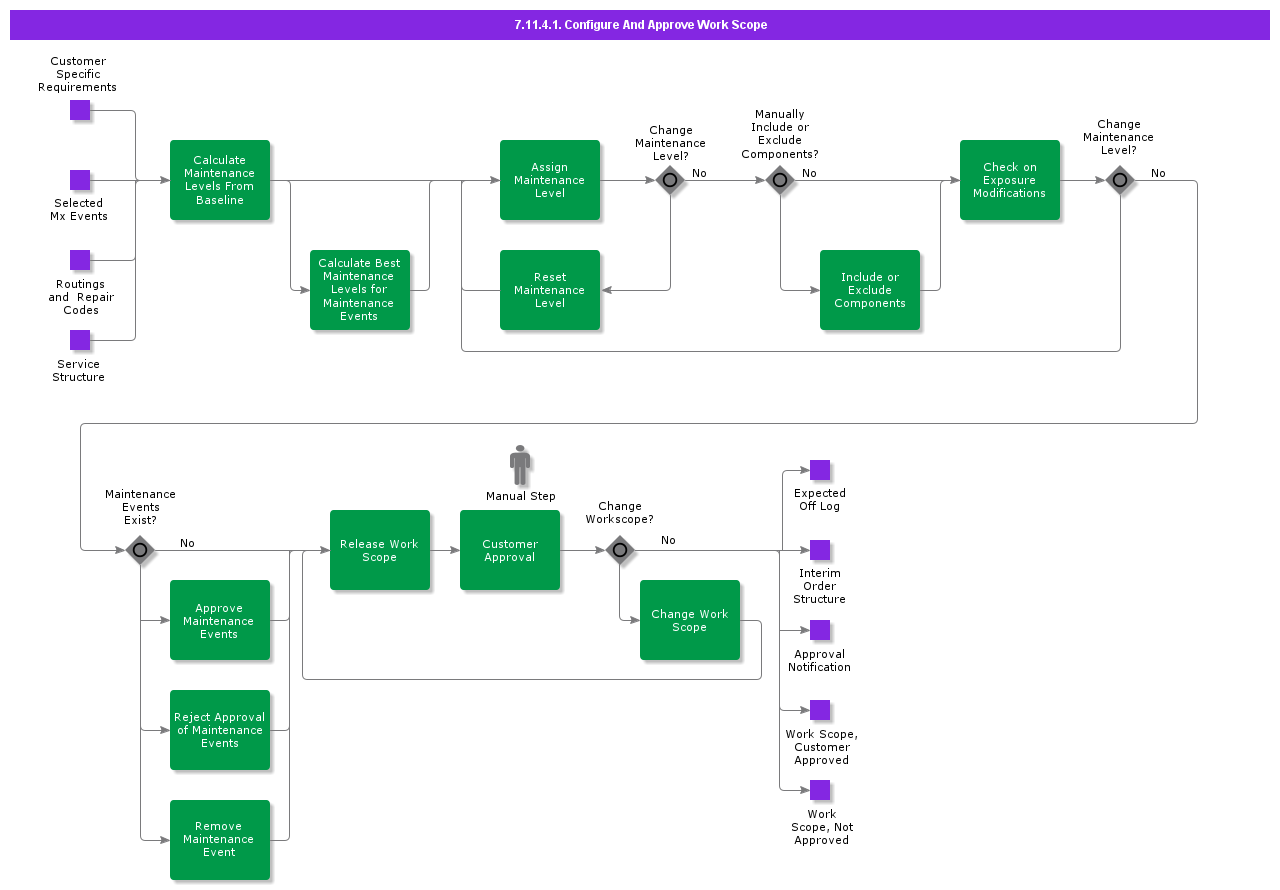Expand the rightmost Change Maintenance Level diamond
Image resolution: width=1280 pixels, height=890 pixels.
(1119, 180)
